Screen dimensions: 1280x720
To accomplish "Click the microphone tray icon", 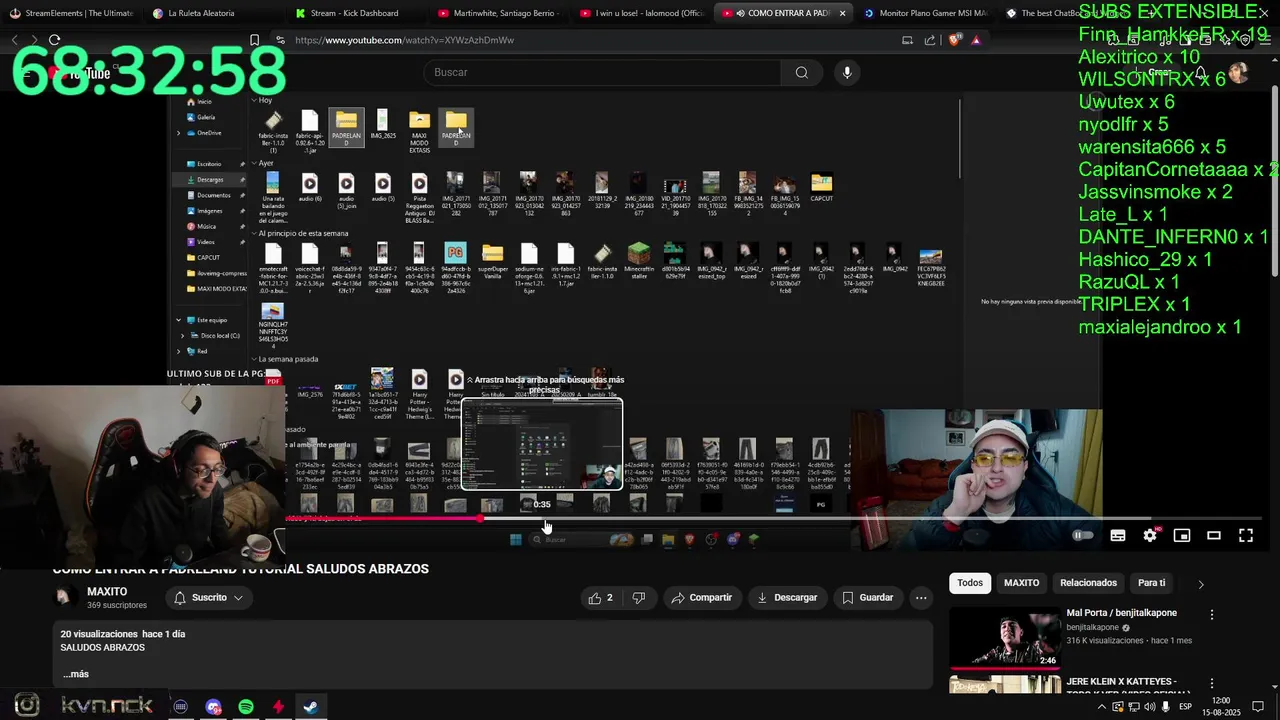I will pos(1165,707).
